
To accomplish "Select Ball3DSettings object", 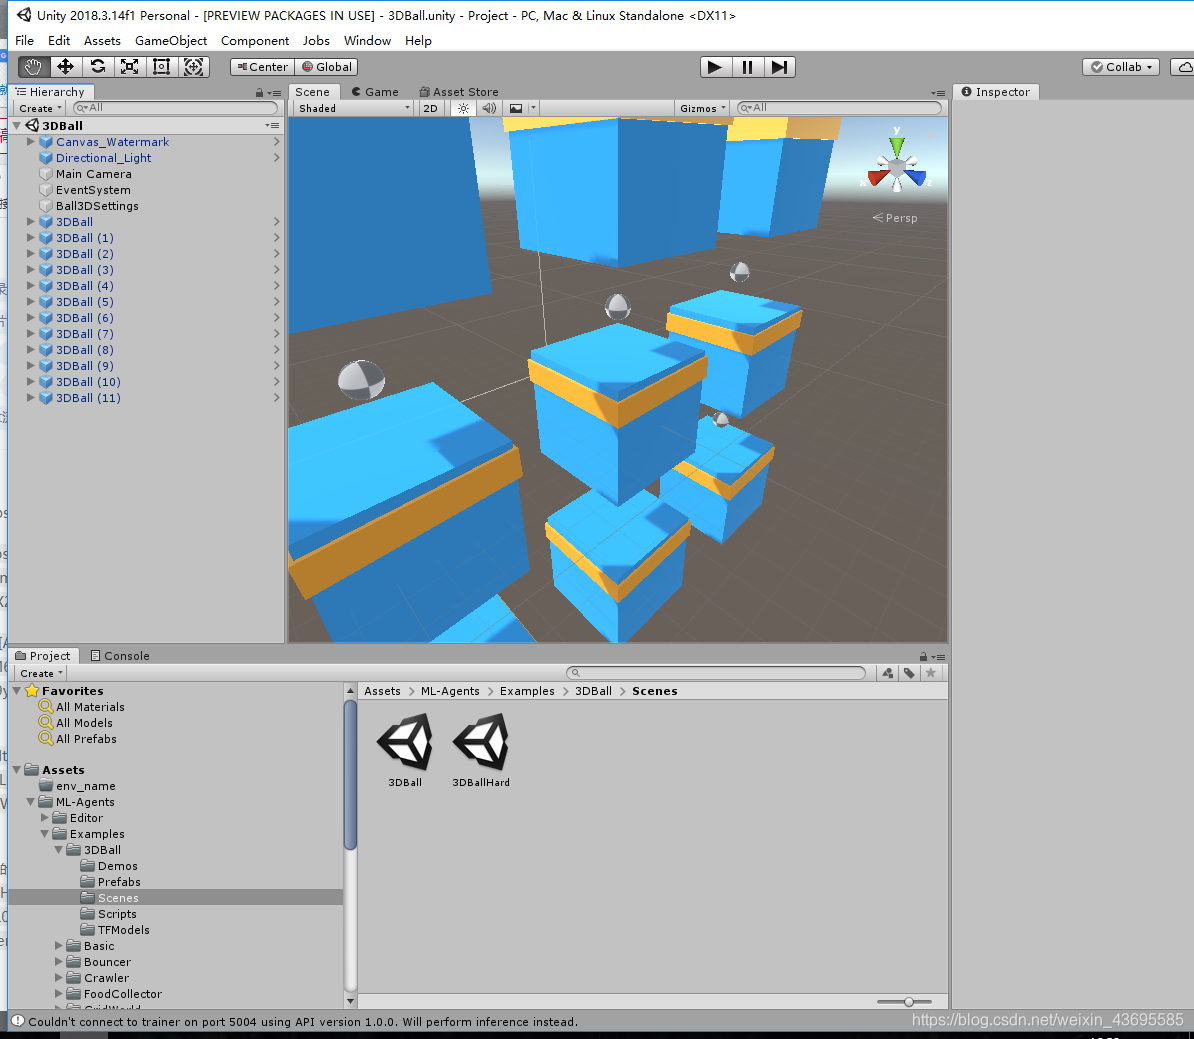I will click(97, 206).
